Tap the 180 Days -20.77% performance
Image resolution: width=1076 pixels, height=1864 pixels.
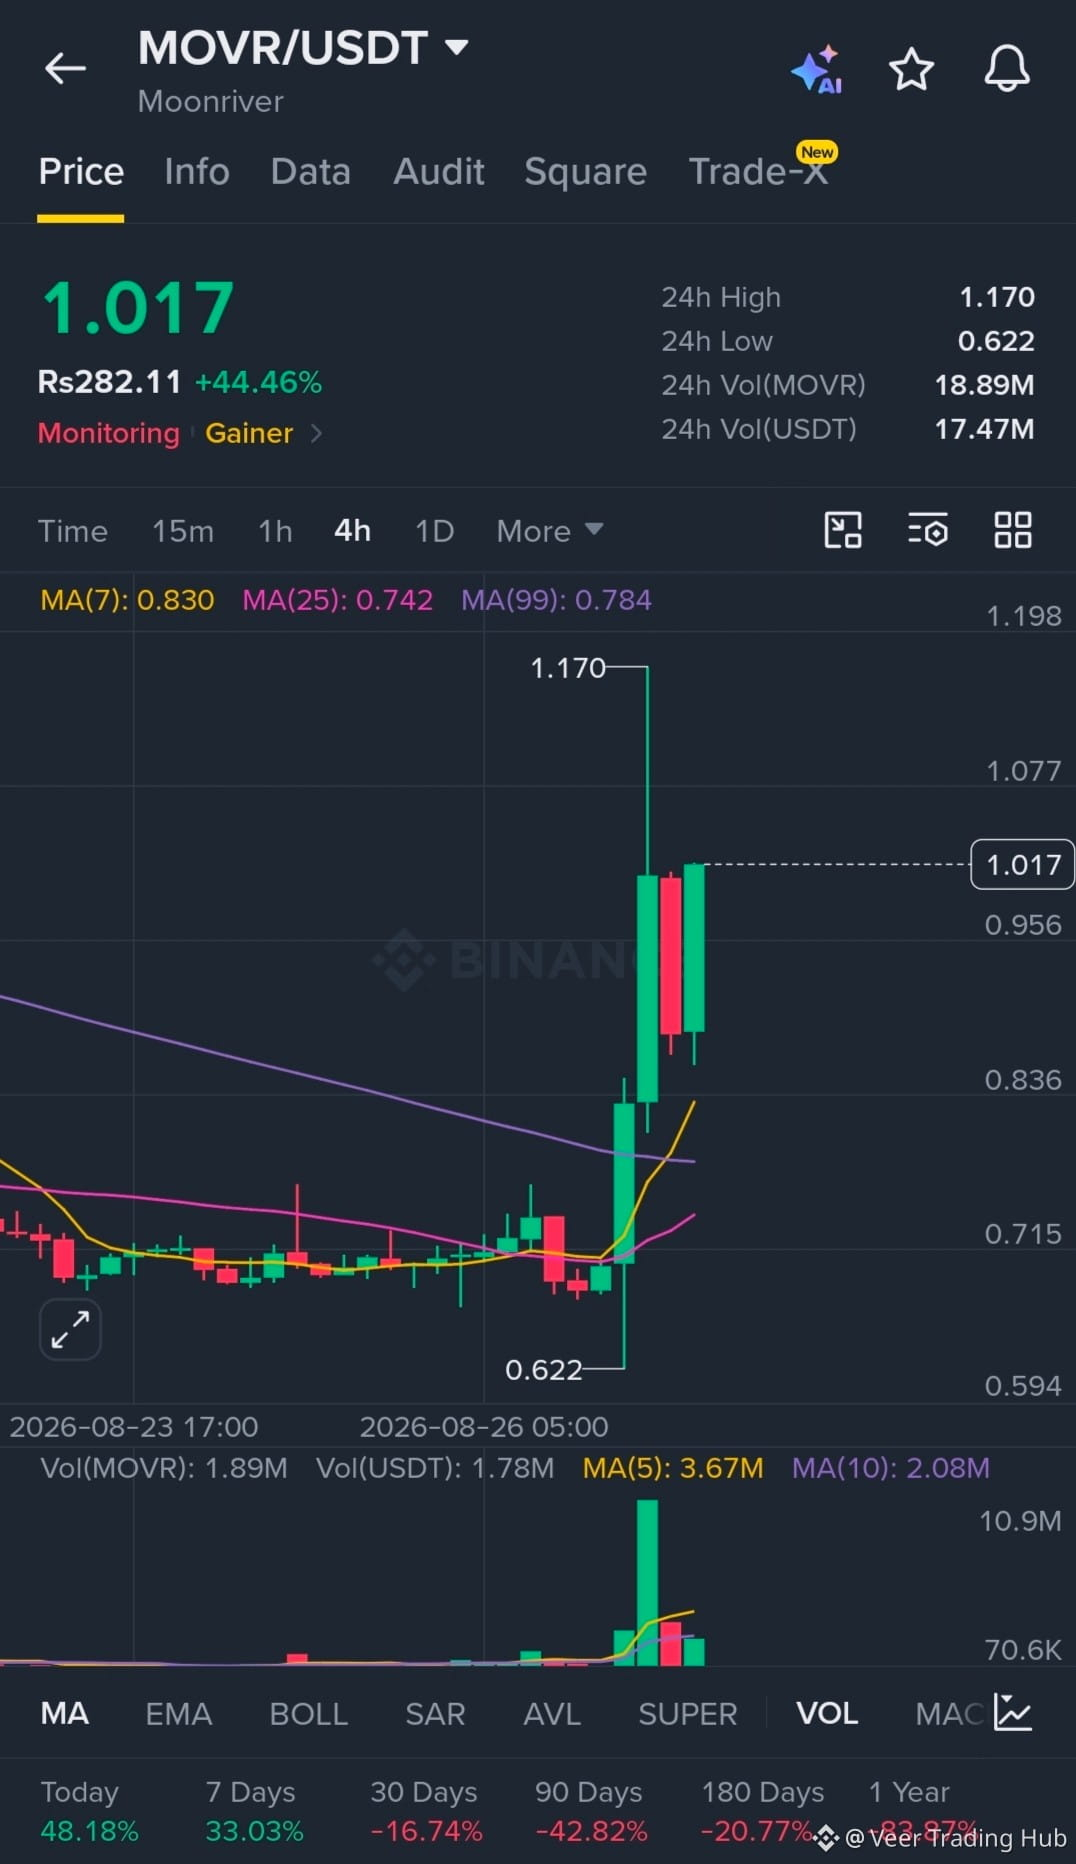(x=762, y=1811)
